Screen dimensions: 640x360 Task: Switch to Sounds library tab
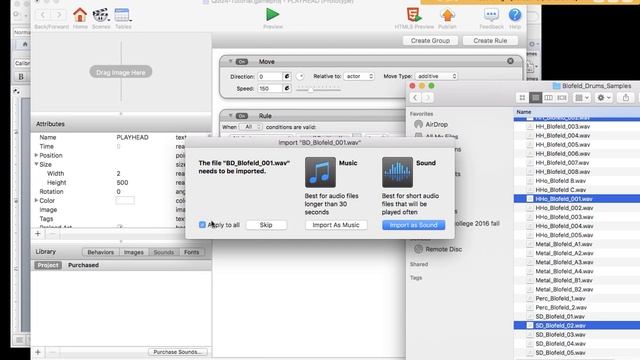tap(164, 252)
